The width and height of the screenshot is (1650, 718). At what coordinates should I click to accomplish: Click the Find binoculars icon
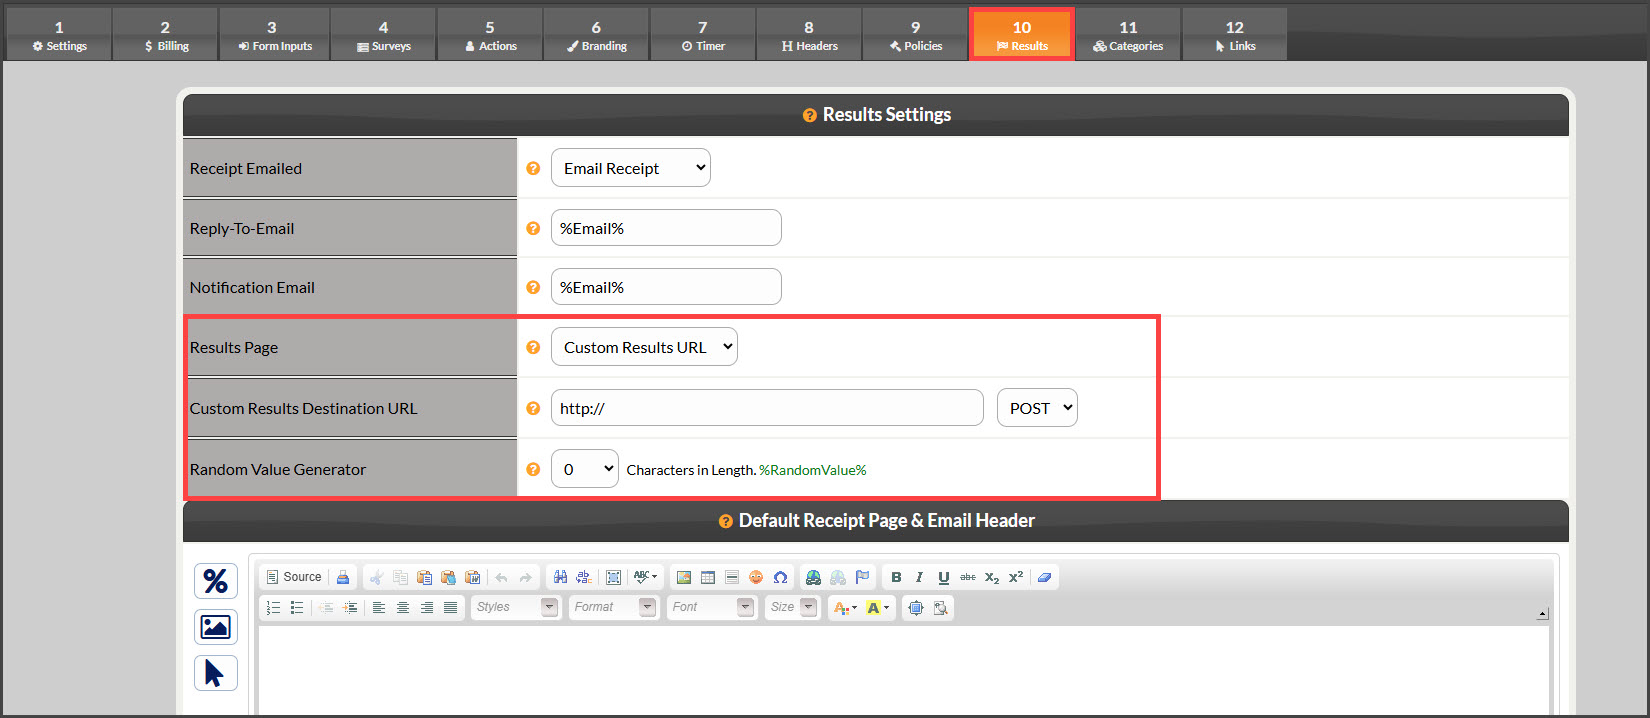coord(560,577)
